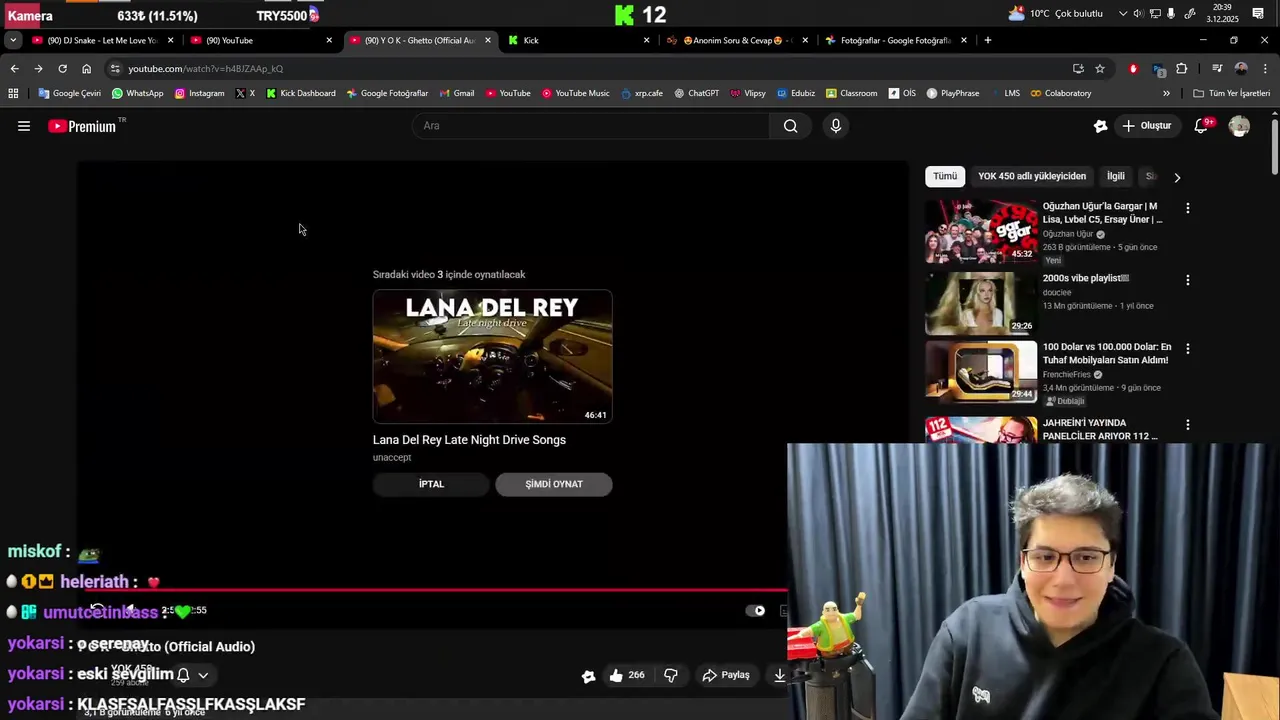
Task: Open the YouTube notifications bell
Action: tap(1201, 126)
